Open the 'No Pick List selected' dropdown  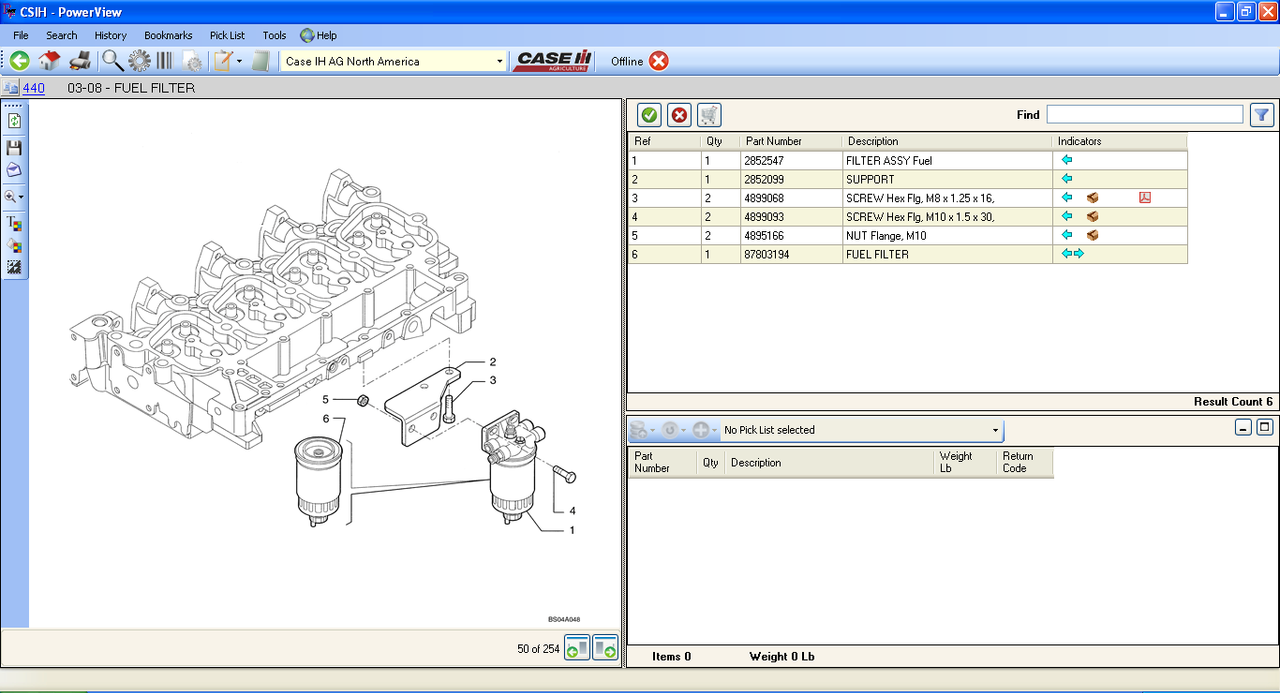(x=861, y=430)
